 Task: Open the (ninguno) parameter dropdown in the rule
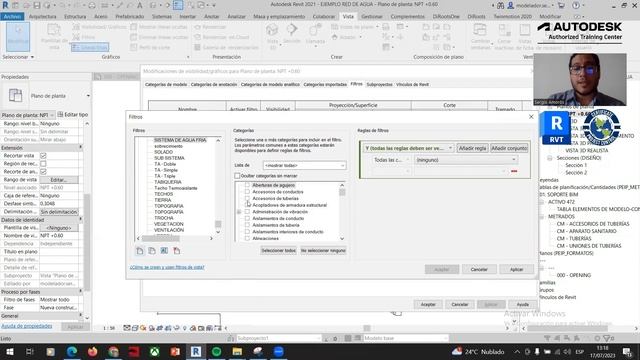[466, 160]
